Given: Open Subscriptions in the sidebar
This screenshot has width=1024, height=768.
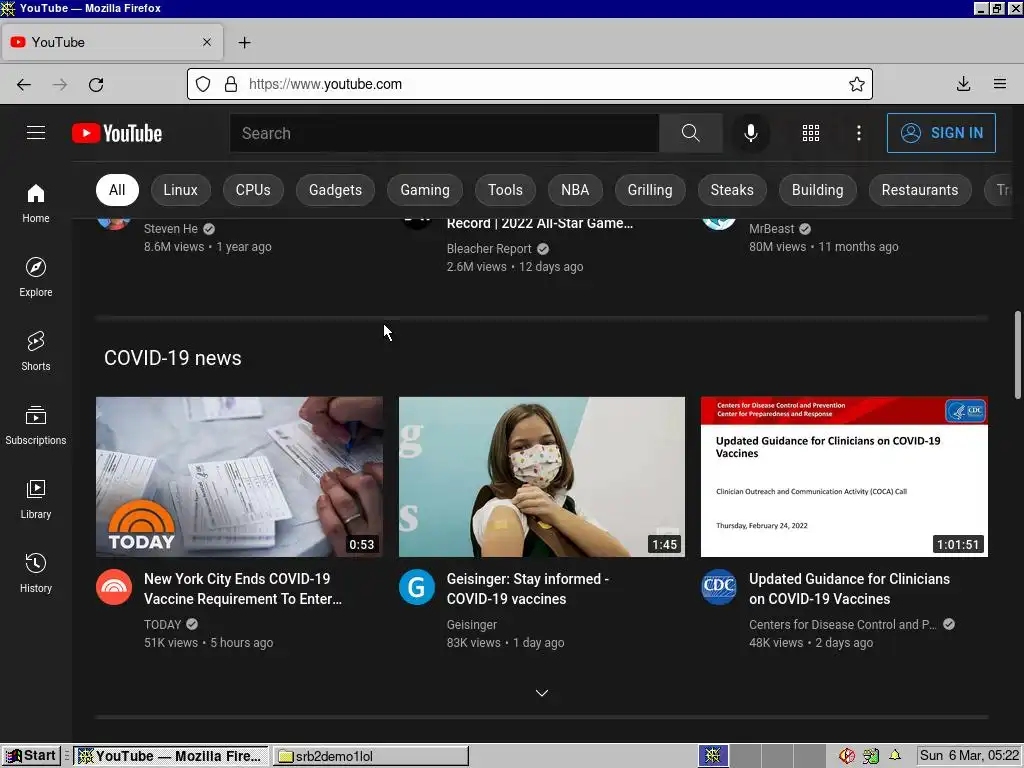Looking at the screenshot, I should (36, 424).
